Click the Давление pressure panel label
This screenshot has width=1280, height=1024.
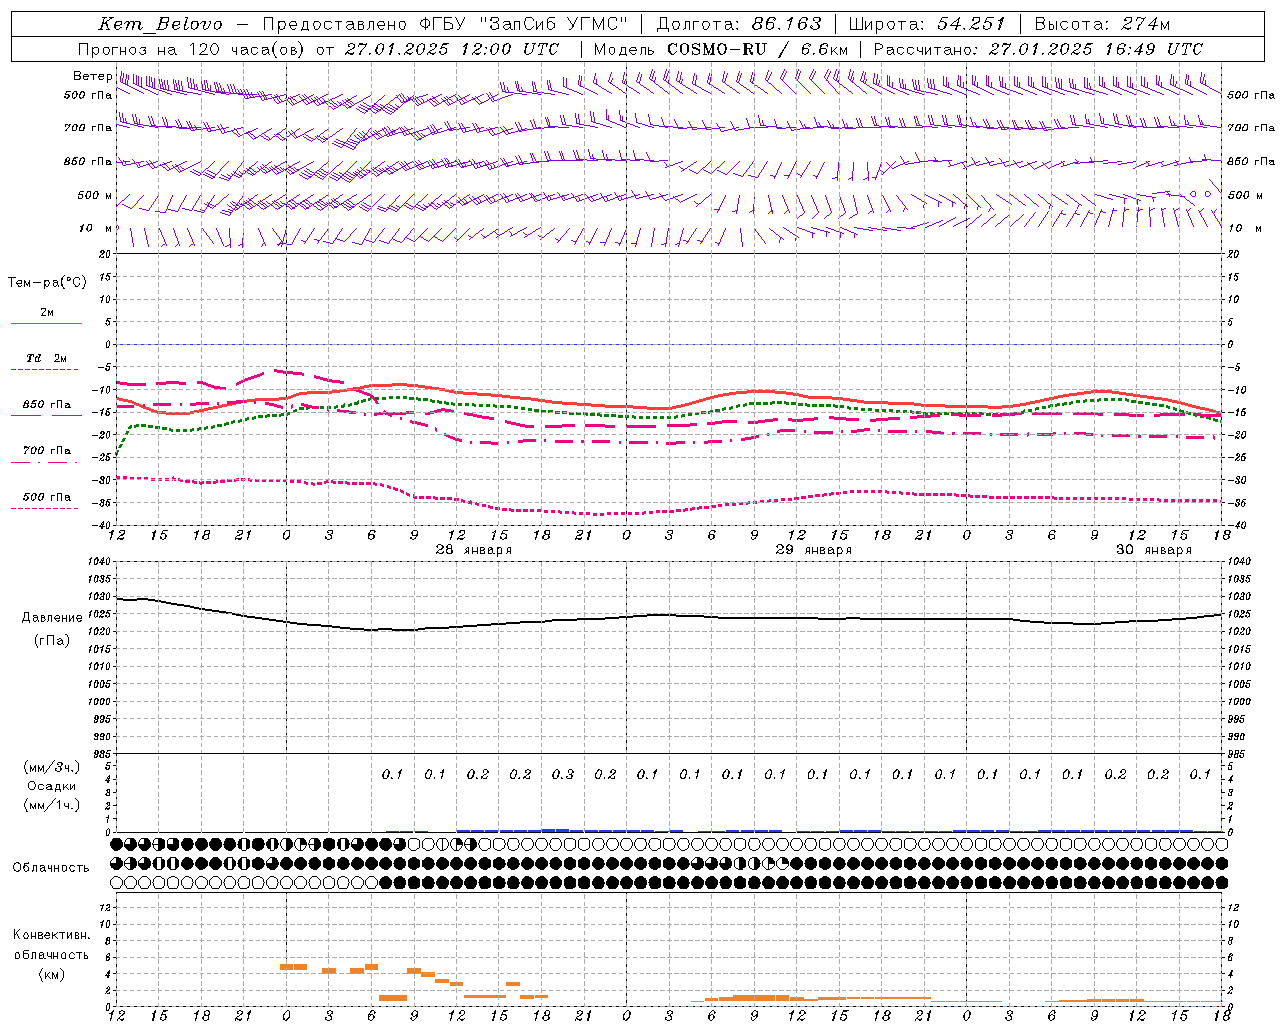click(51, 618)
